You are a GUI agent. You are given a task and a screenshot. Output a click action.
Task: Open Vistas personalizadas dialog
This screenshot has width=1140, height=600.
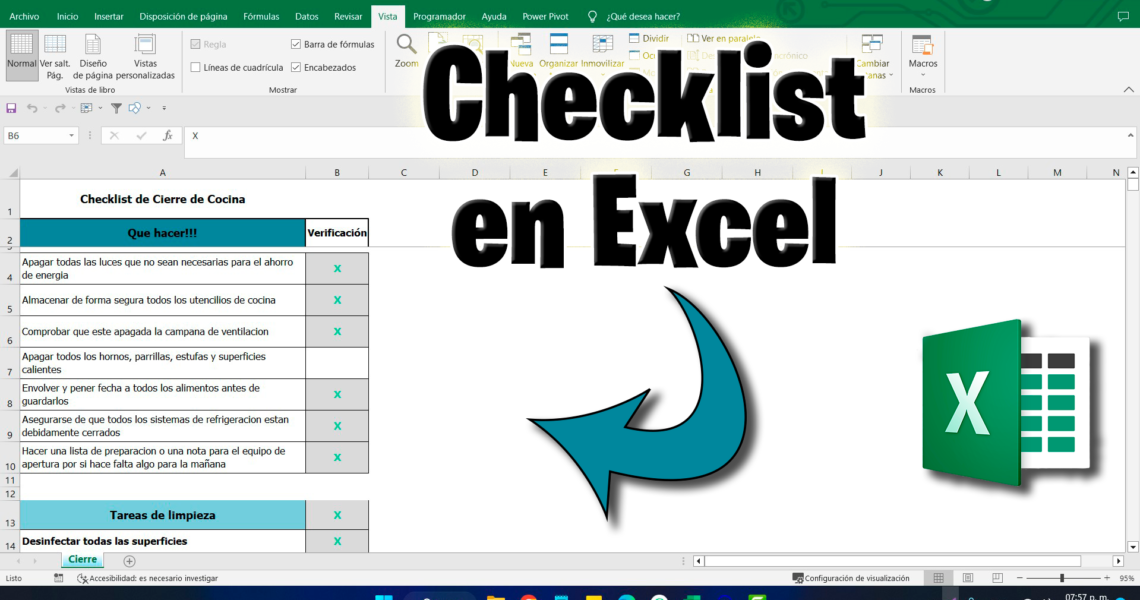[145, 55]
